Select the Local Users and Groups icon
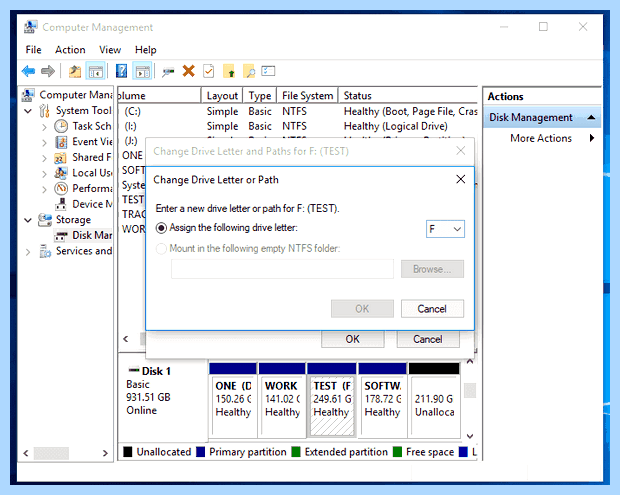The width and height of the screenshot is (620, 495). (x=61, y=173)
